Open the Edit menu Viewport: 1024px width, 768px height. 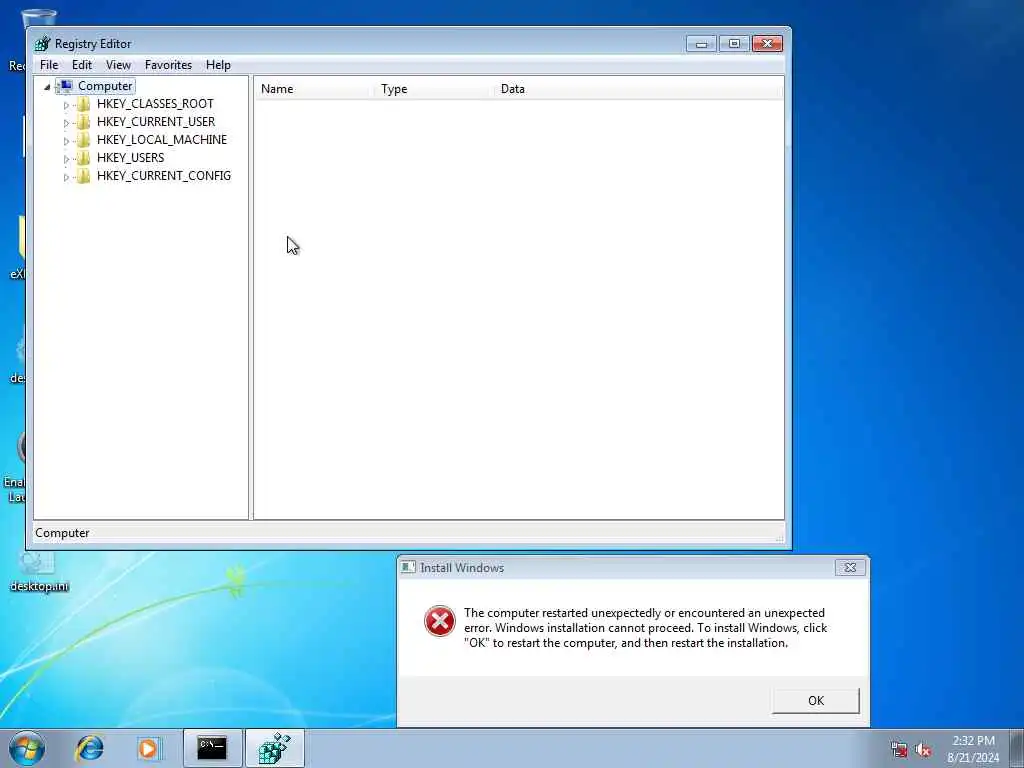[x=82, y=65]
